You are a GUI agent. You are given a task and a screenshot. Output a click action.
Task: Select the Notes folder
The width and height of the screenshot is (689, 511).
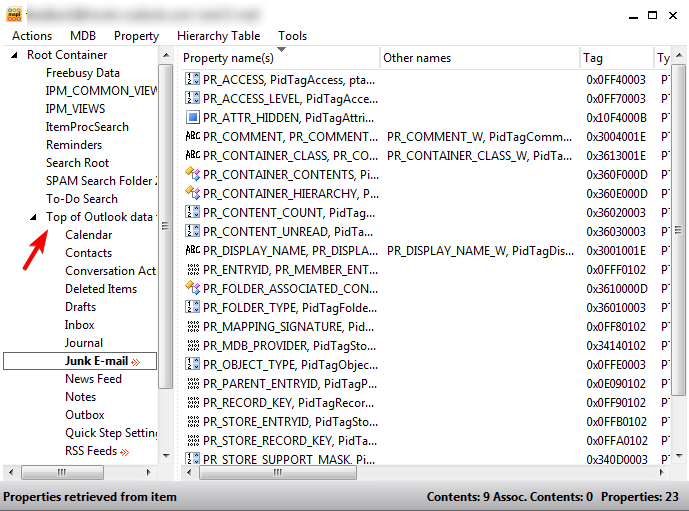tap(80, 397)
